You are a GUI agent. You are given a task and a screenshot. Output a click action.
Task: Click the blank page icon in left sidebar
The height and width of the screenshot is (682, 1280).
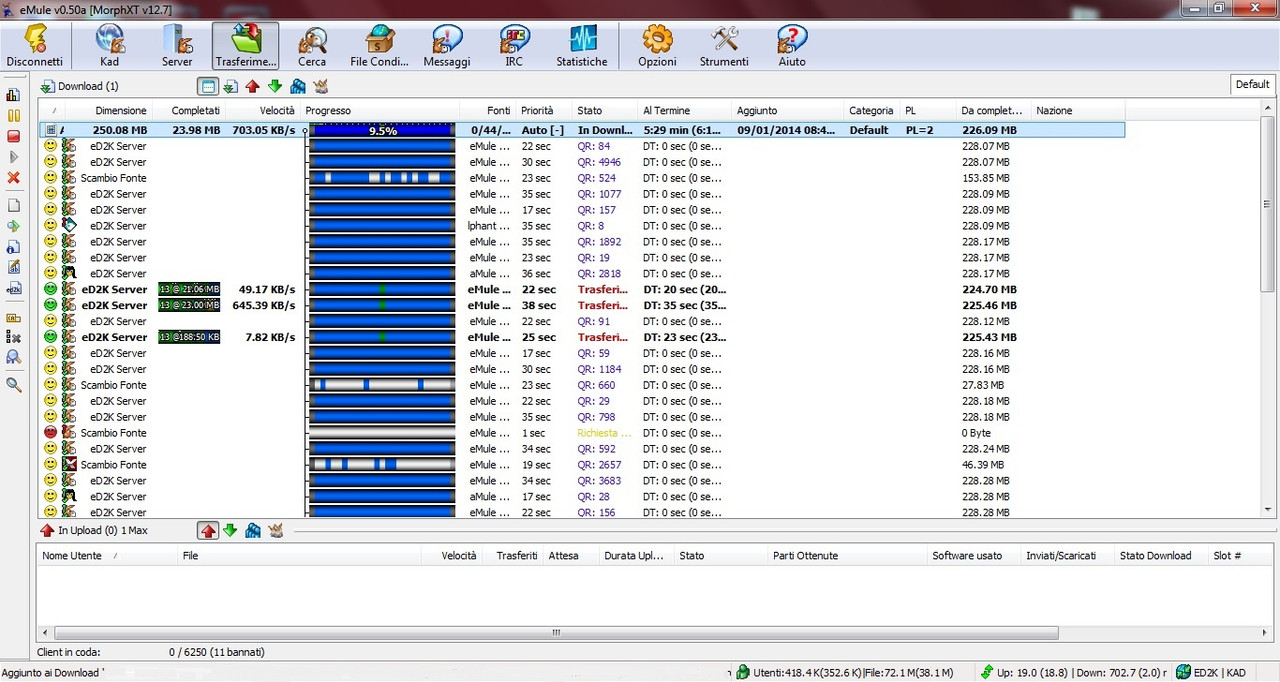[x=14, y=205]
